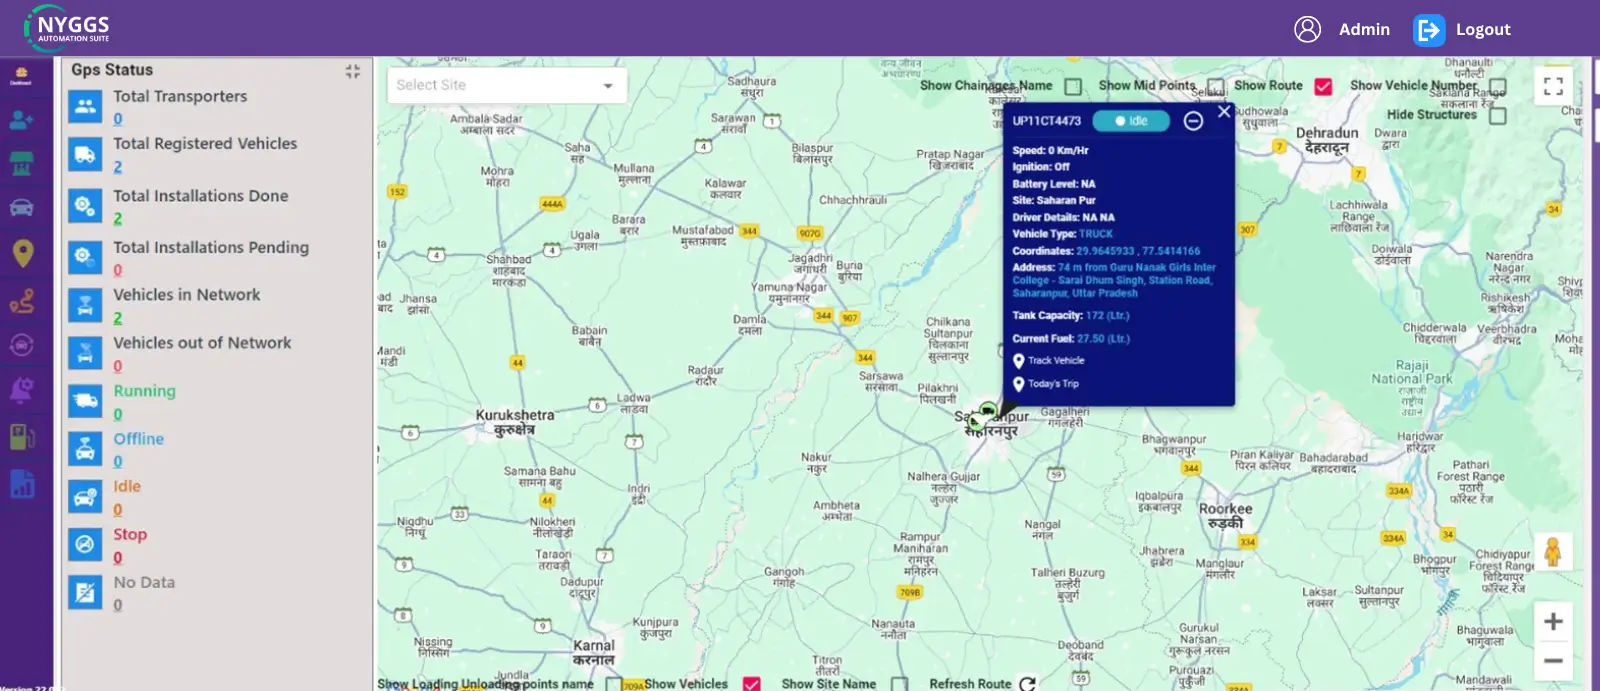
Task: Click the Vehicles out of Network icon
Action: (x=85, y=353)
